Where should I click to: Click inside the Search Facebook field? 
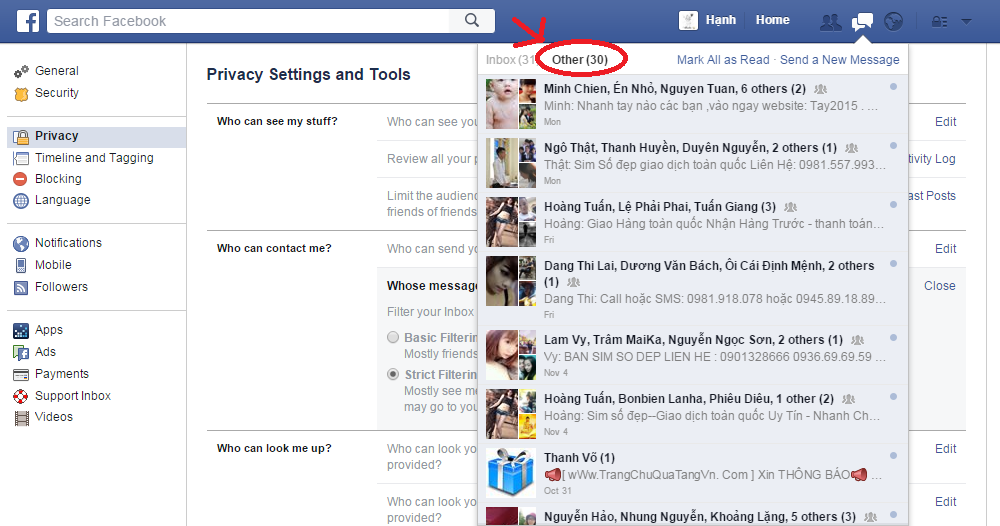[249, 21]
